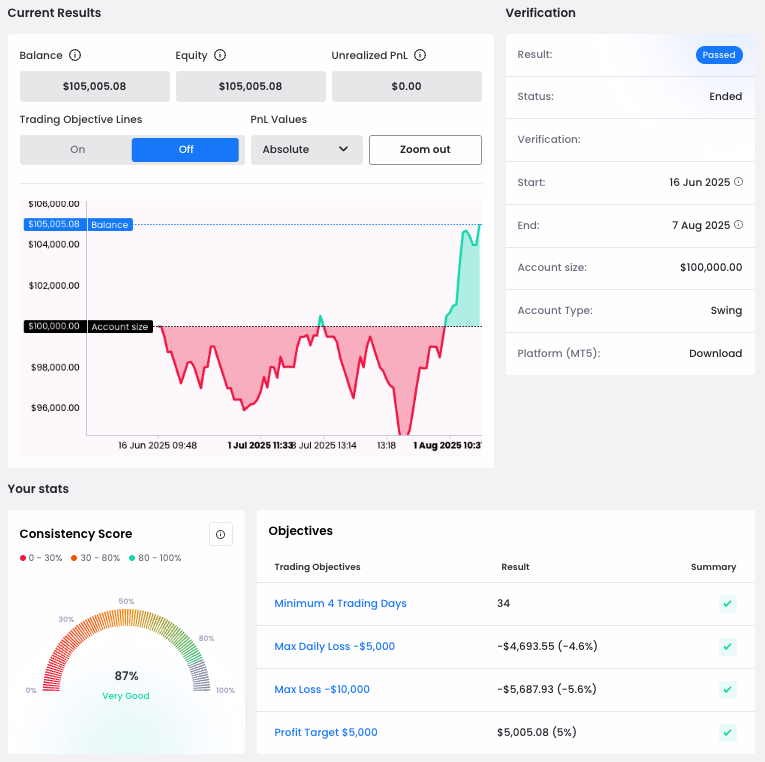Click the info icon beside Equity
The image size is (765, 762).
[220, 55]
